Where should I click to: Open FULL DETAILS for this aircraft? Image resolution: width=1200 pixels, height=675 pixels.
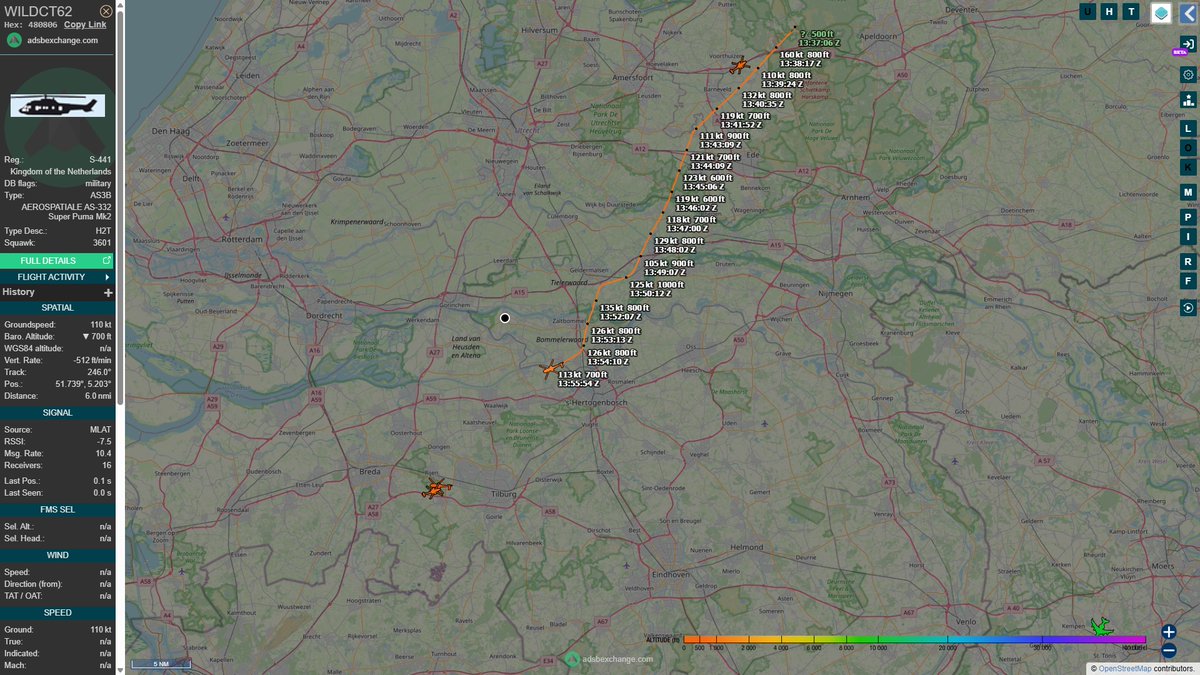click(57, 261)
